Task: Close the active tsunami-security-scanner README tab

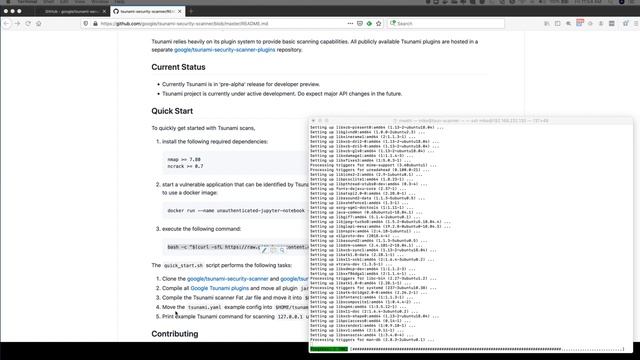Action: click(180, 11)
